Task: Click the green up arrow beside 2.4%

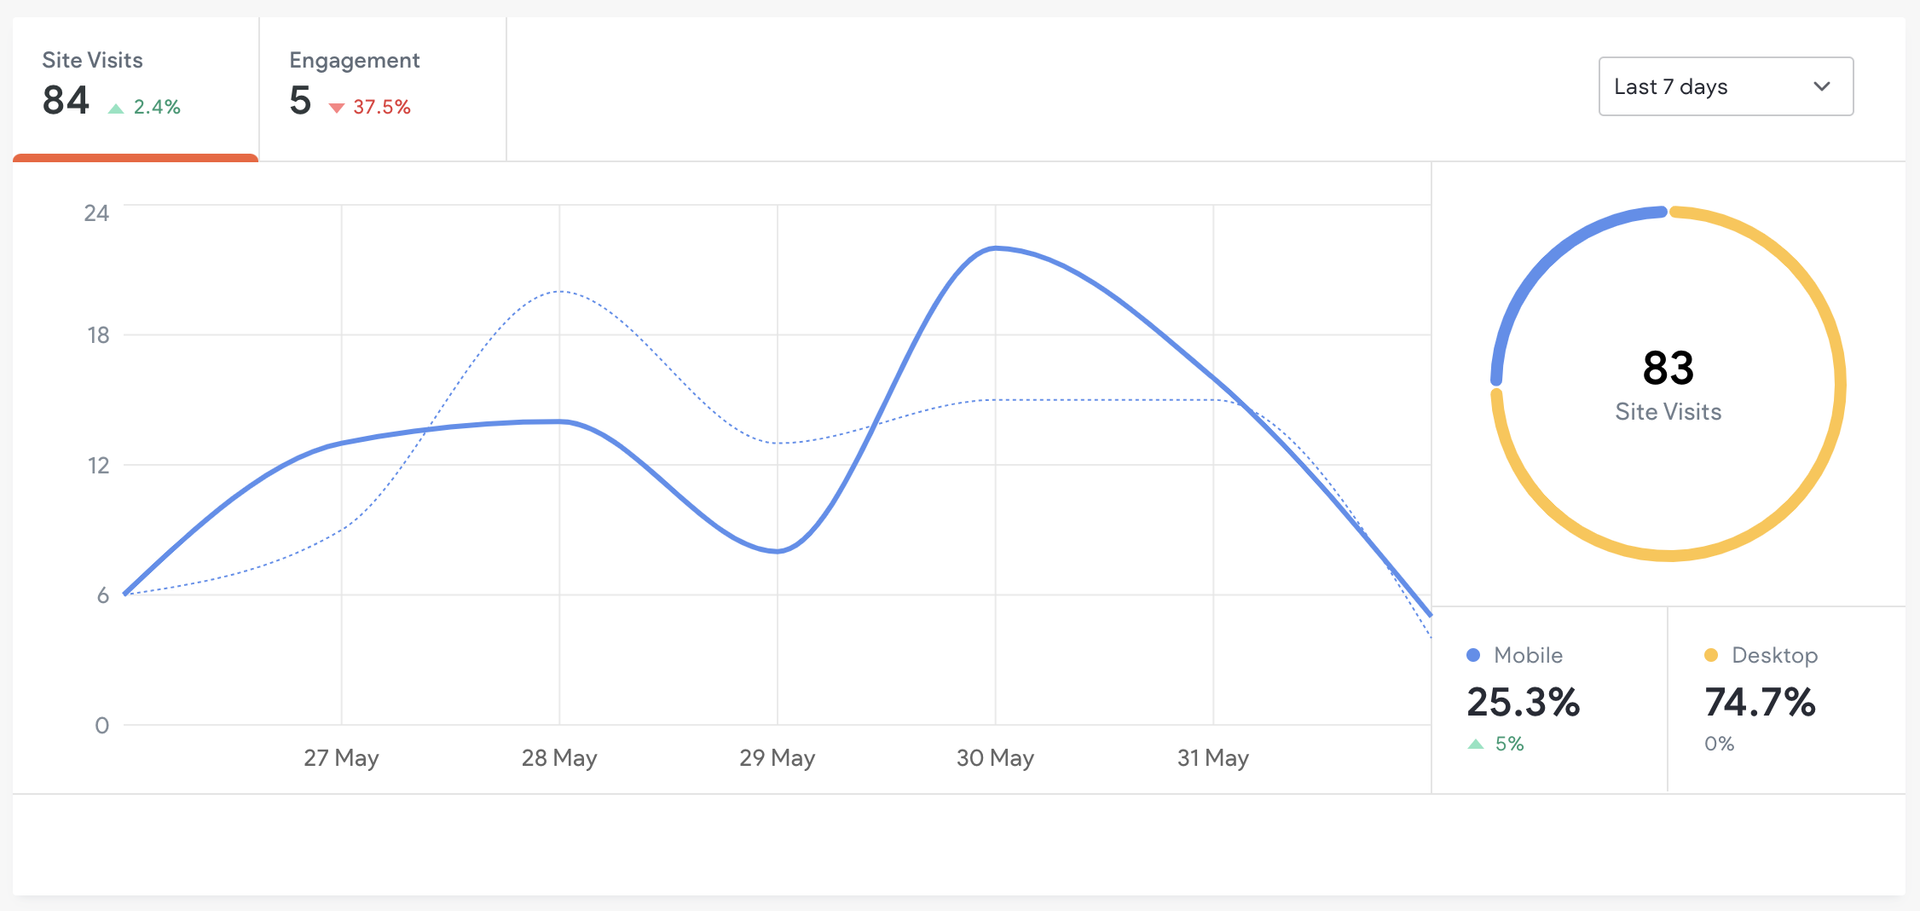Action: pyautogui.click(x=116, y=108)
